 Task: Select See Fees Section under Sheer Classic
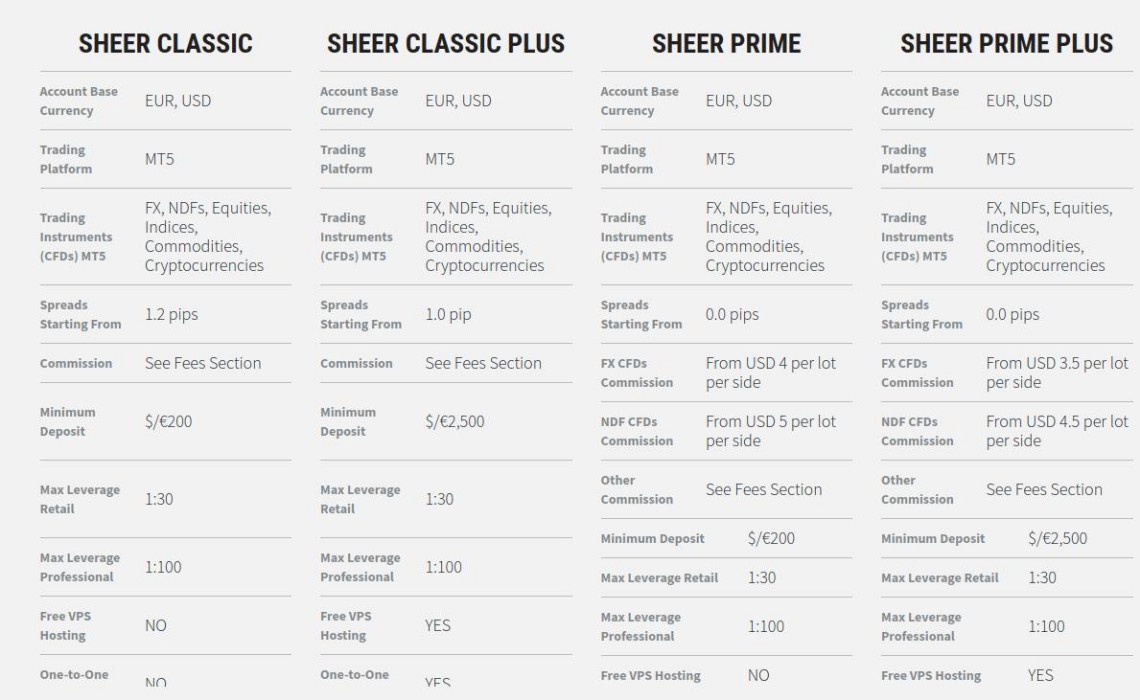[x=203, y=363]
